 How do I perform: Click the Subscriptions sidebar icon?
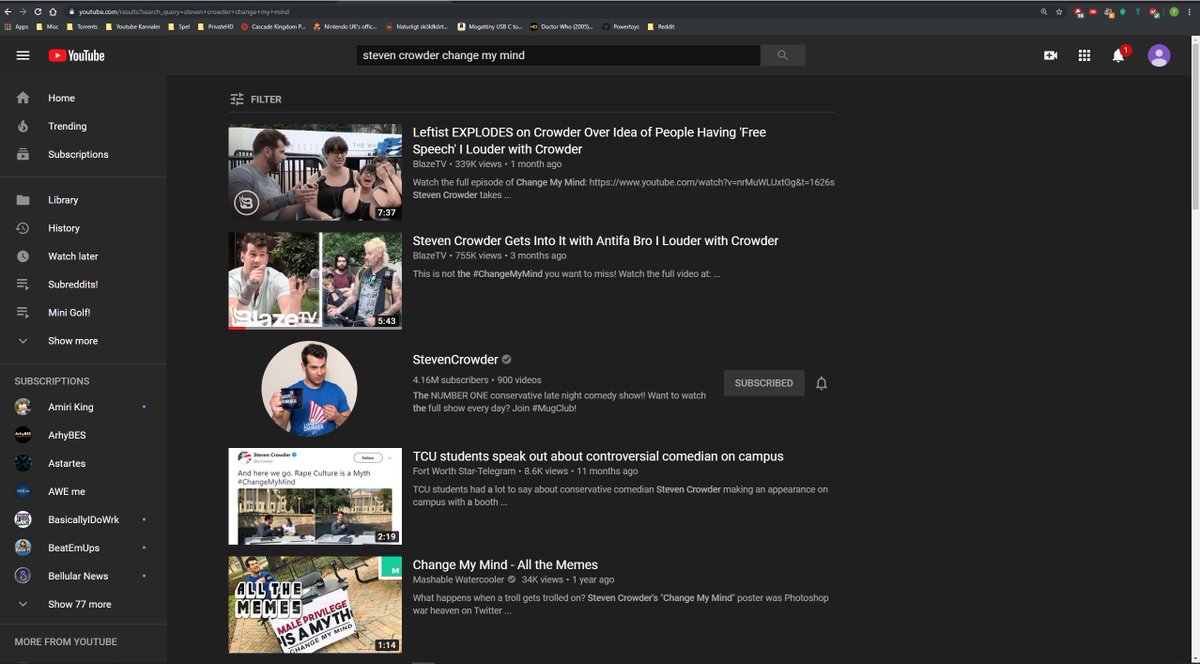point(23,154)
